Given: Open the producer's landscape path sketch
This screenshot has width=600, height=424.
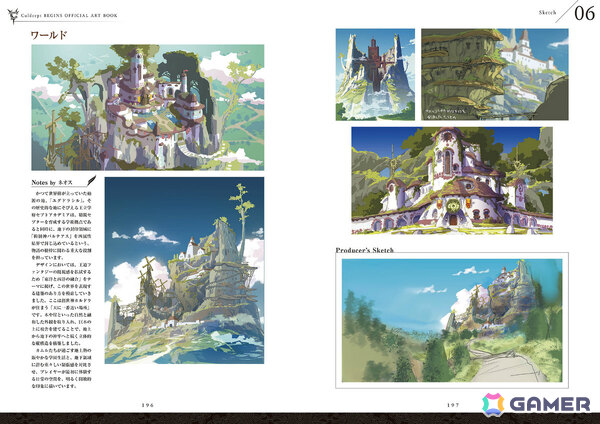Looking at the screenshot, I should pyautogui.click(x=452, y=320).
